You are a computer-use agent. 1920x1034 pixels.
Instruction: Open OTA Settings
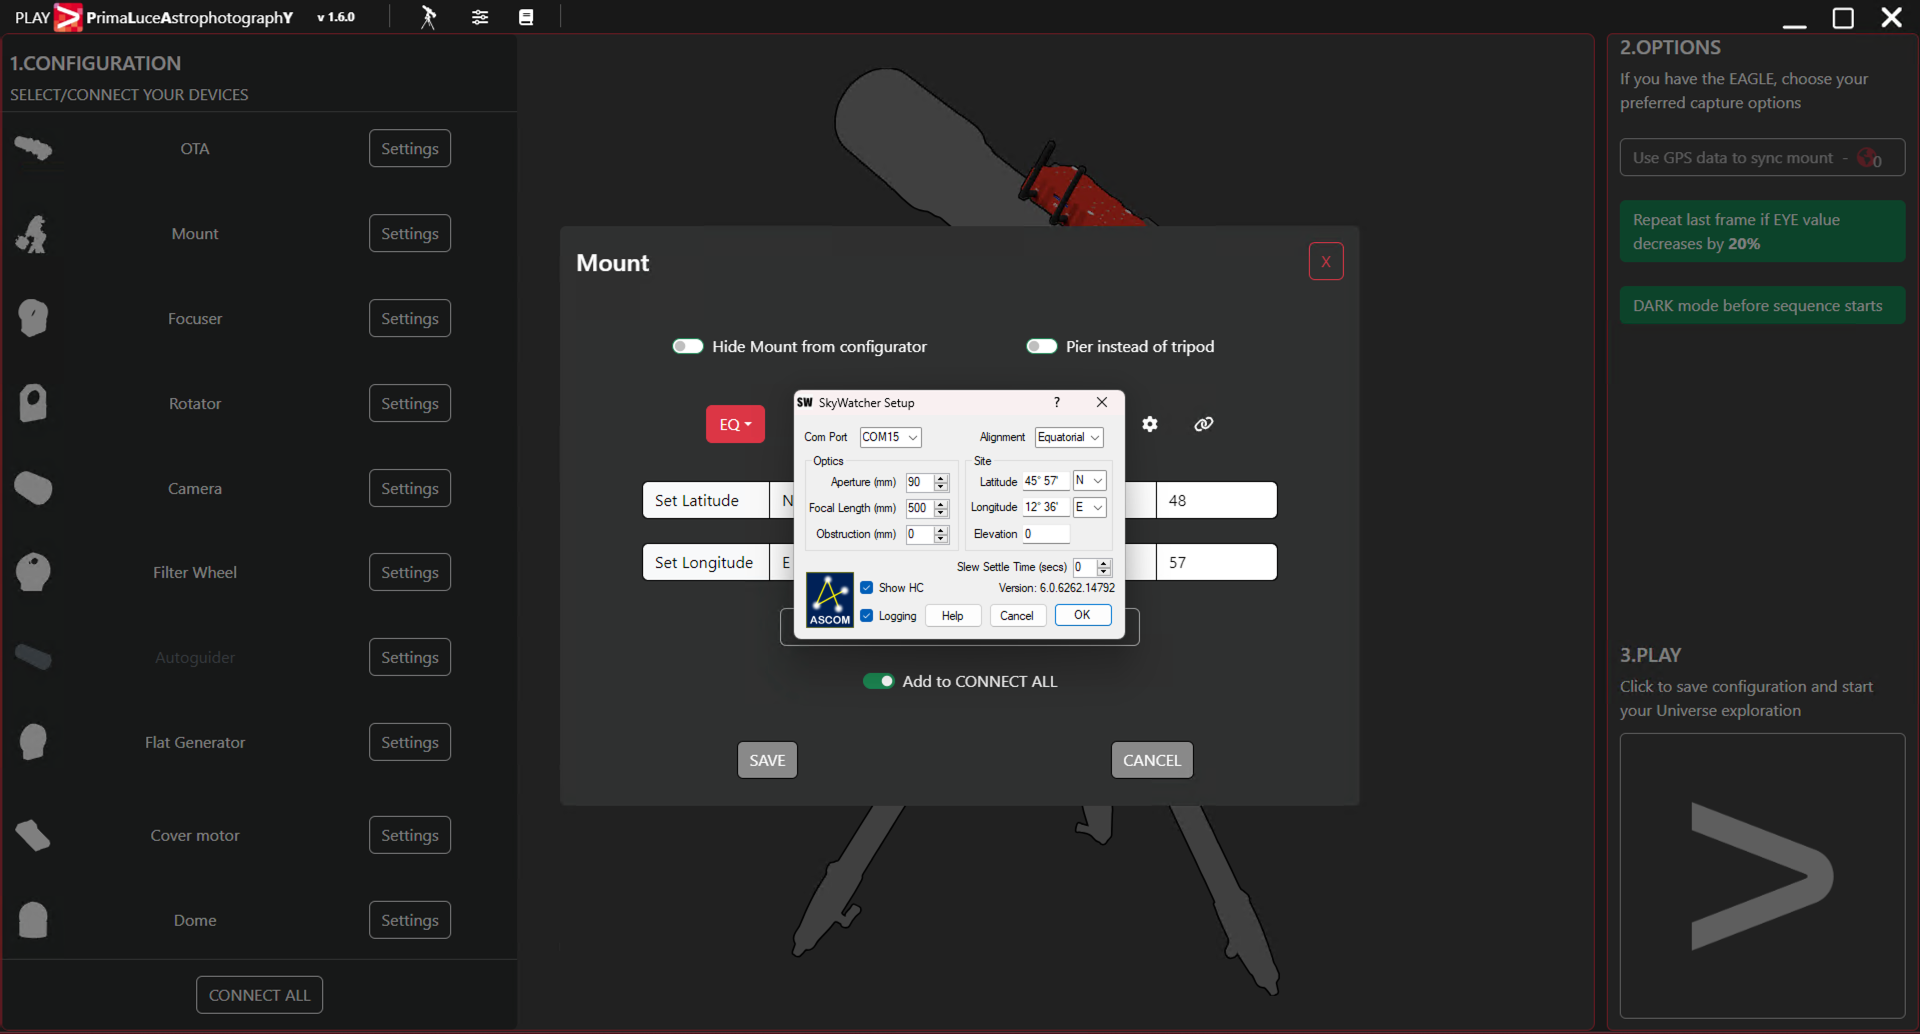(410, 148)
